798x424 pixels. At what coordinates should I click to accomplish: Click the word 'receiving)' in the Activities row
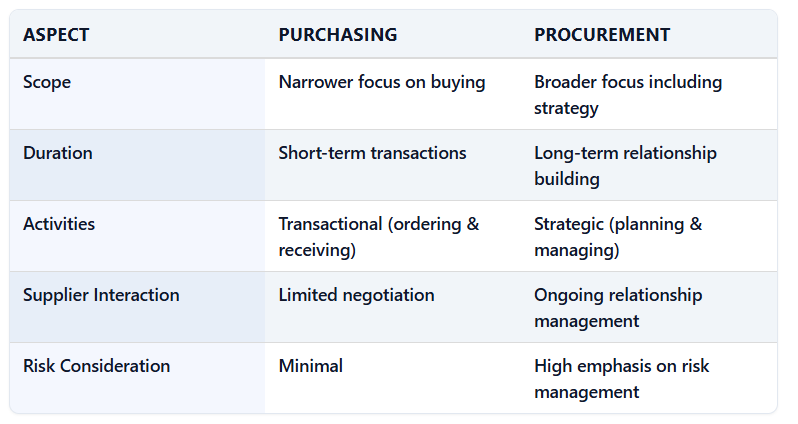pyautogui.click(x=317, y=250)
